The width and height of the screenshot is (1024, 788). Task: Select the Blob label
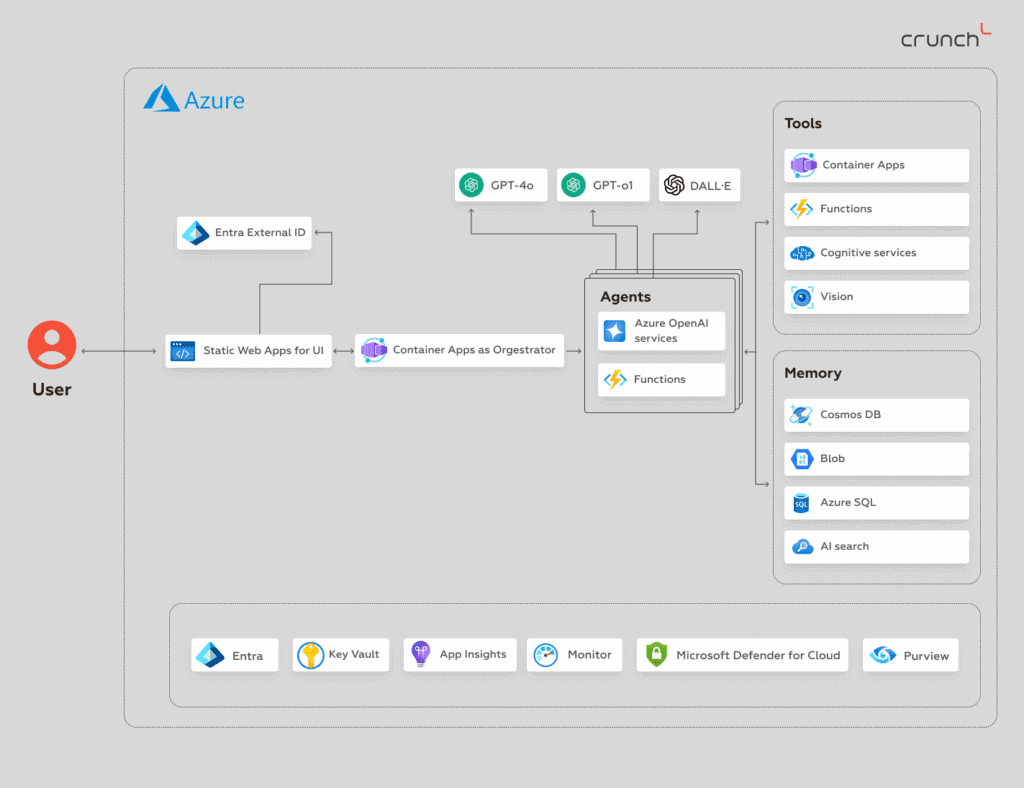coord(833,458)
